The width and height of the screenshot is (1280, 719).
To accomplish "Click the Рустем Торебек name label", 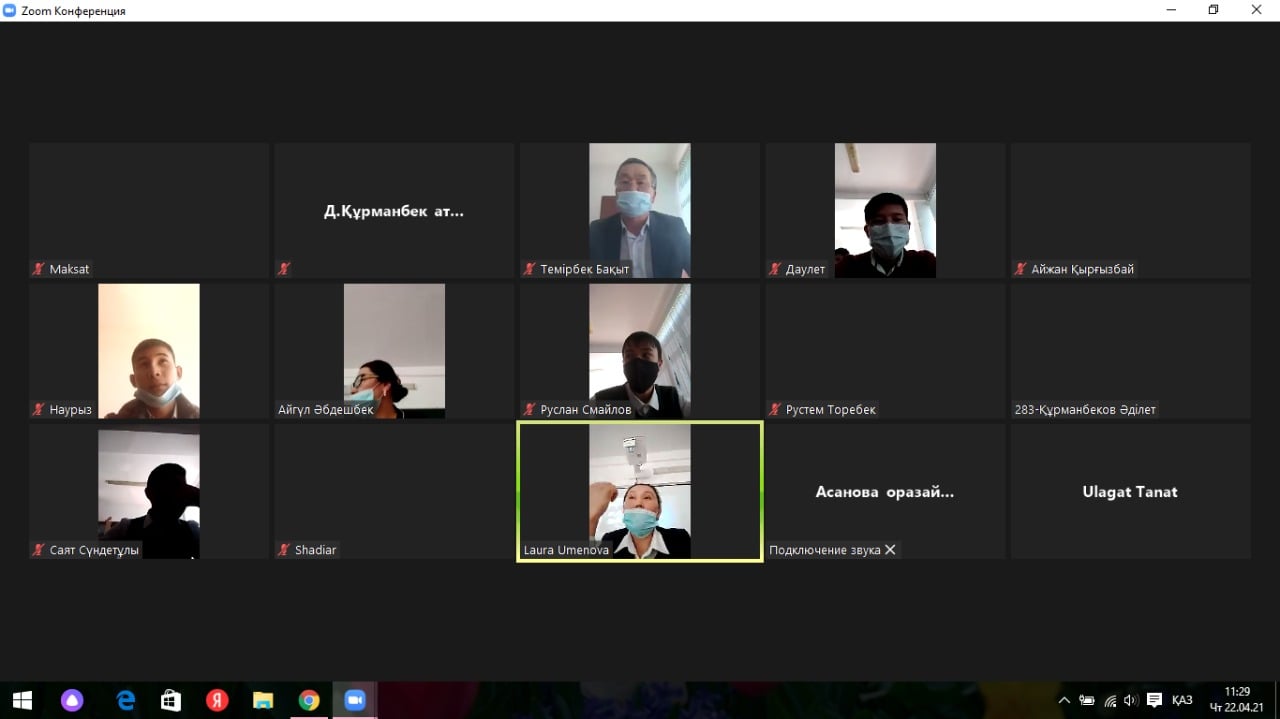I will tap(831, 409).
